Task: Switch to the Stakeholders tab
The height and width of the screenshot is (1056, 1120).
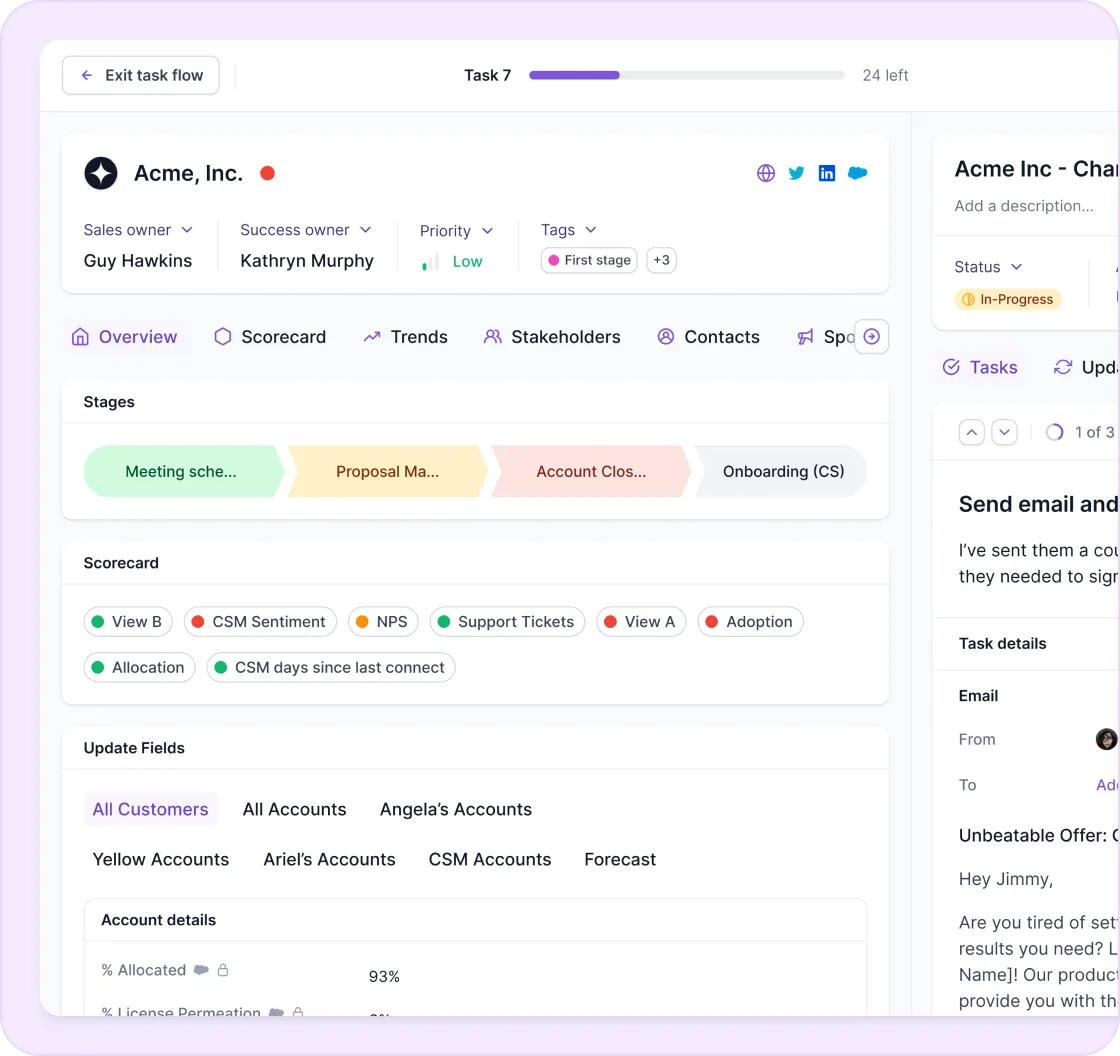Action: tap(551, 337)
